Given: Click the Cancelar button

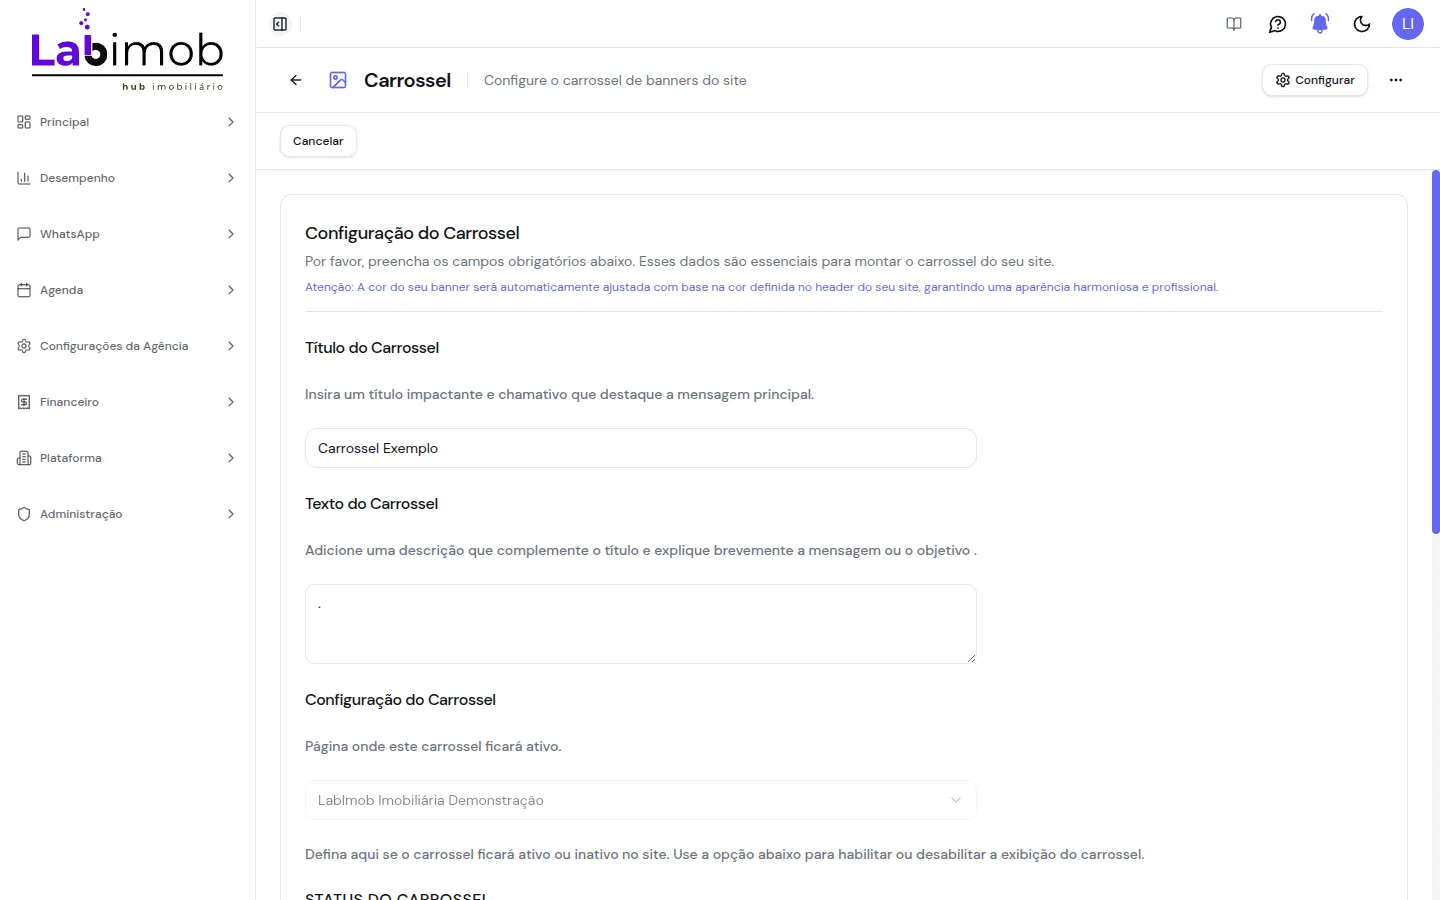Looking at the screenshot, I should click(318, 141).
